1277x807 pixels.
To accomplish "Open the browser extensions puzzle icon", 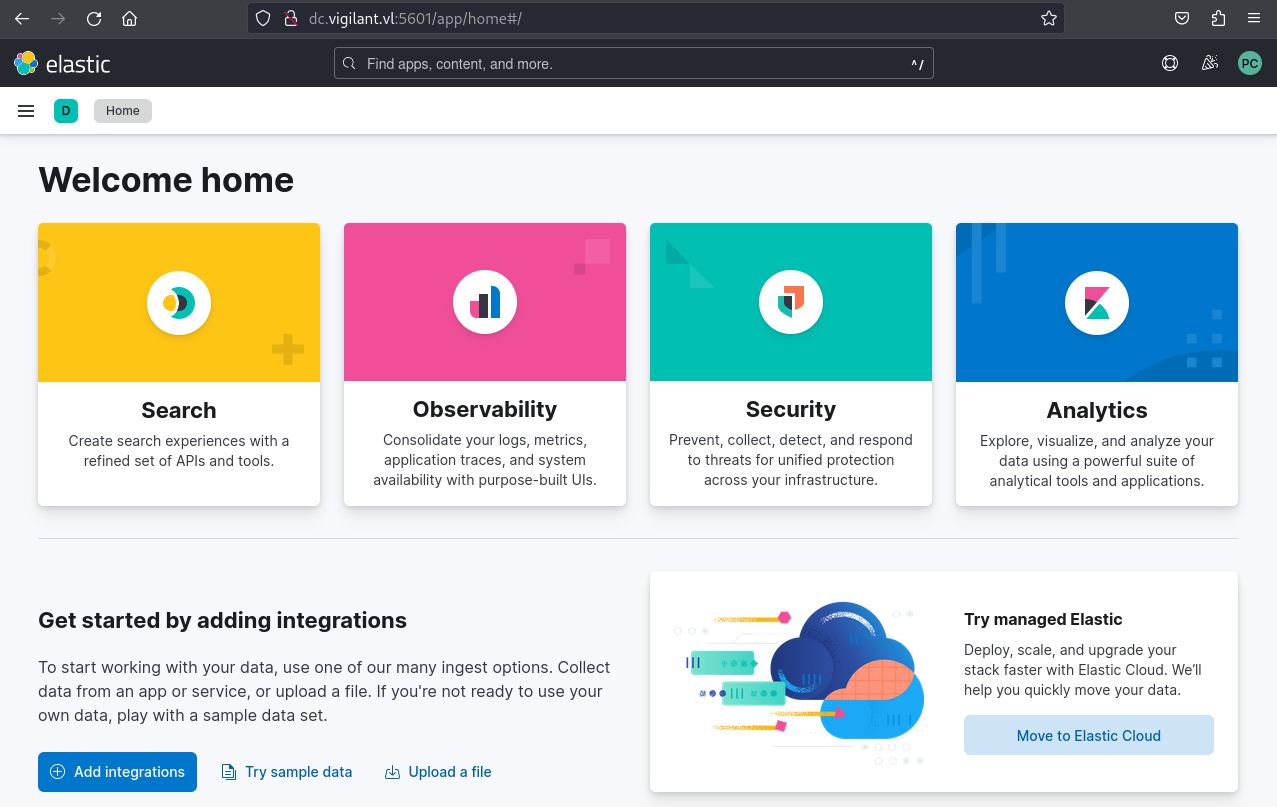I will pos(1218,18).
